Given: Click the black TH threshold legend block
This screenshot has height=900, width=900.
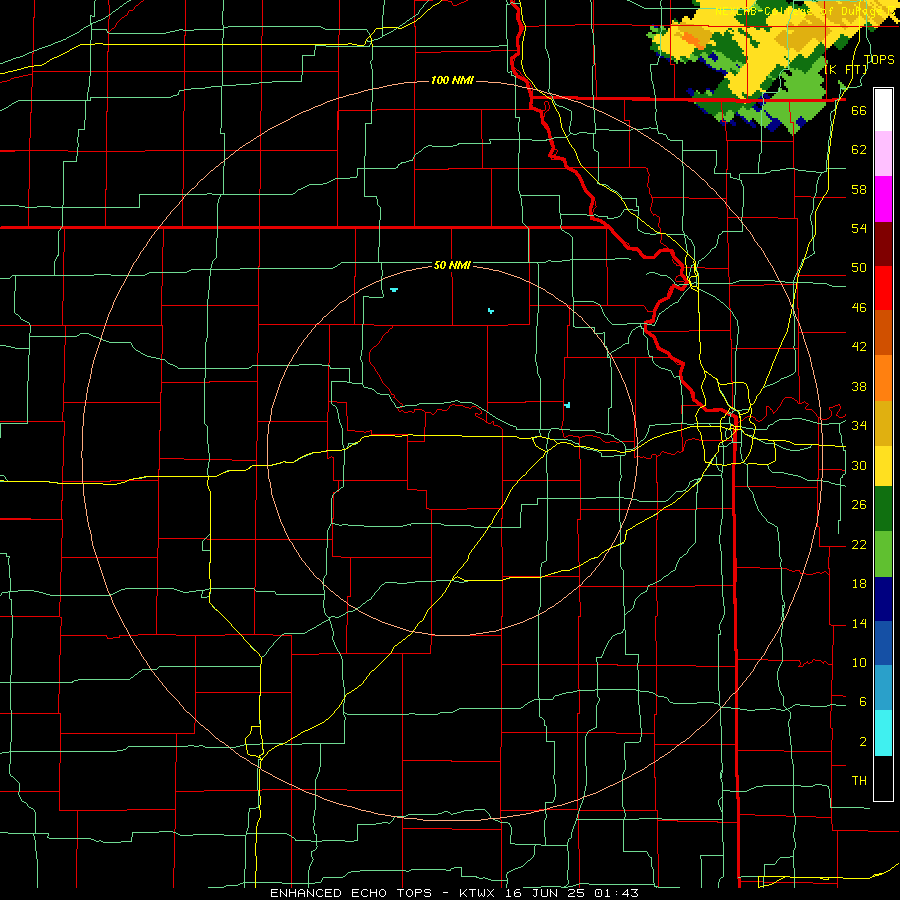Looking at the screenshot, I should 883,778.
